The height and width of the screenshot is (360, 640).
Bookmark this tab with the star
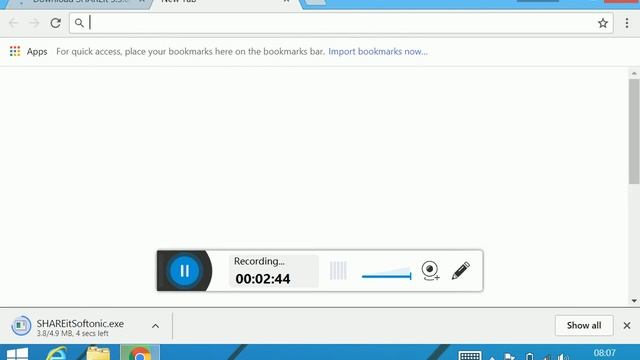[x=603, y=23]
